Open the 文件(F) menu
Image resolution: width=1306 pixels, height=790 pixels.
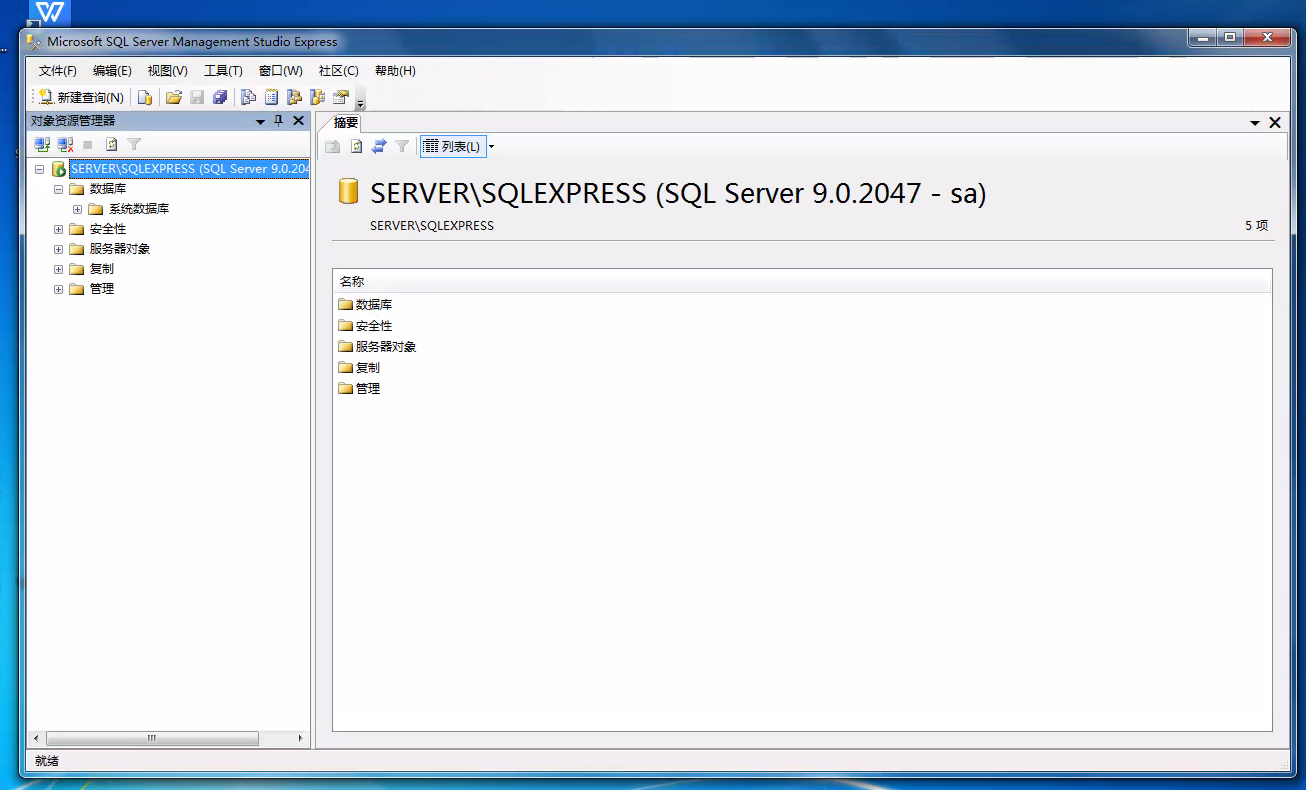point(58,71)
